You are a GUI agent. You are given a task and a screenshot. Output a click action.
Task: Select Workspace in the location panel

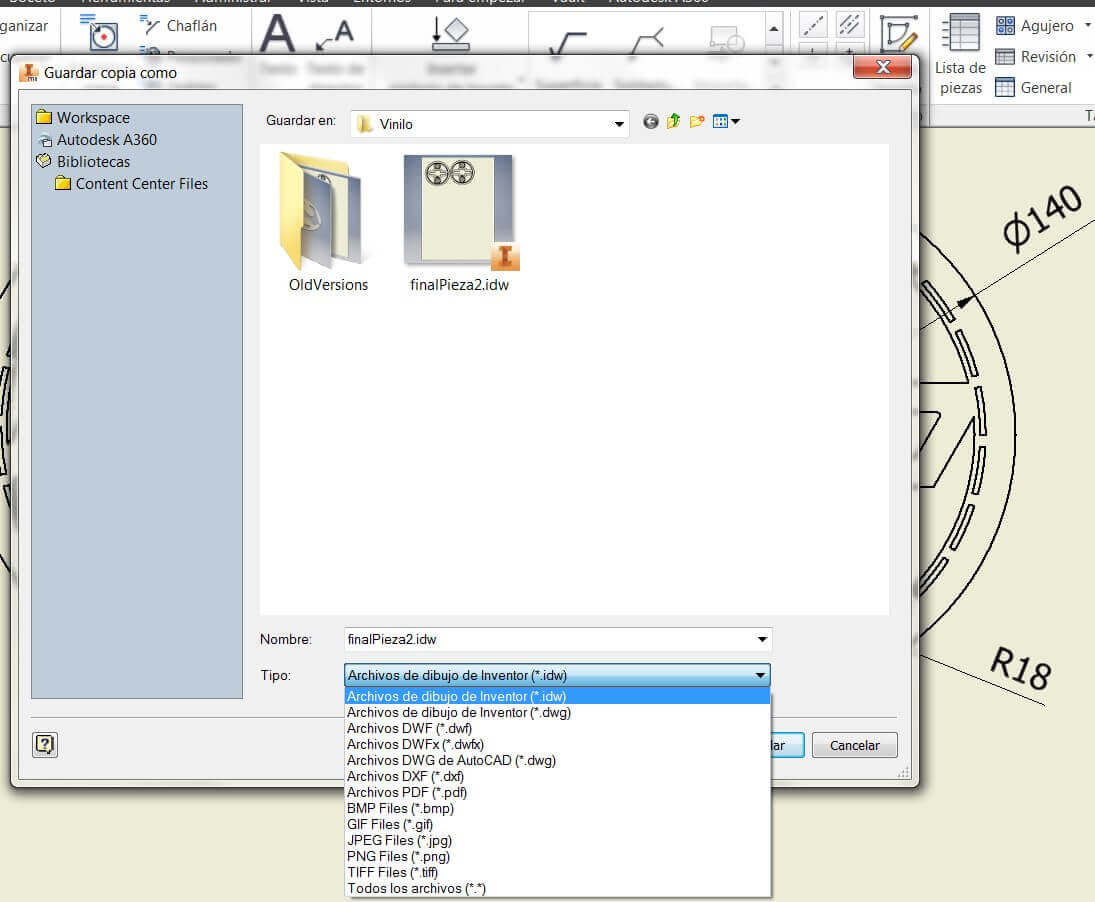92,118
